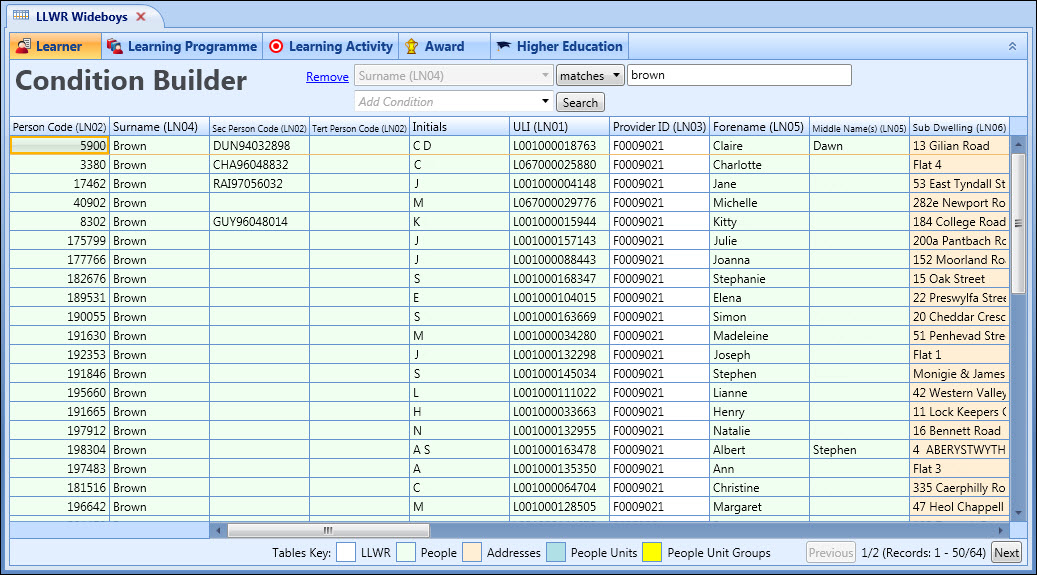Go to Next page of records
1037x575 pixels.
(x=1006, y=553)
